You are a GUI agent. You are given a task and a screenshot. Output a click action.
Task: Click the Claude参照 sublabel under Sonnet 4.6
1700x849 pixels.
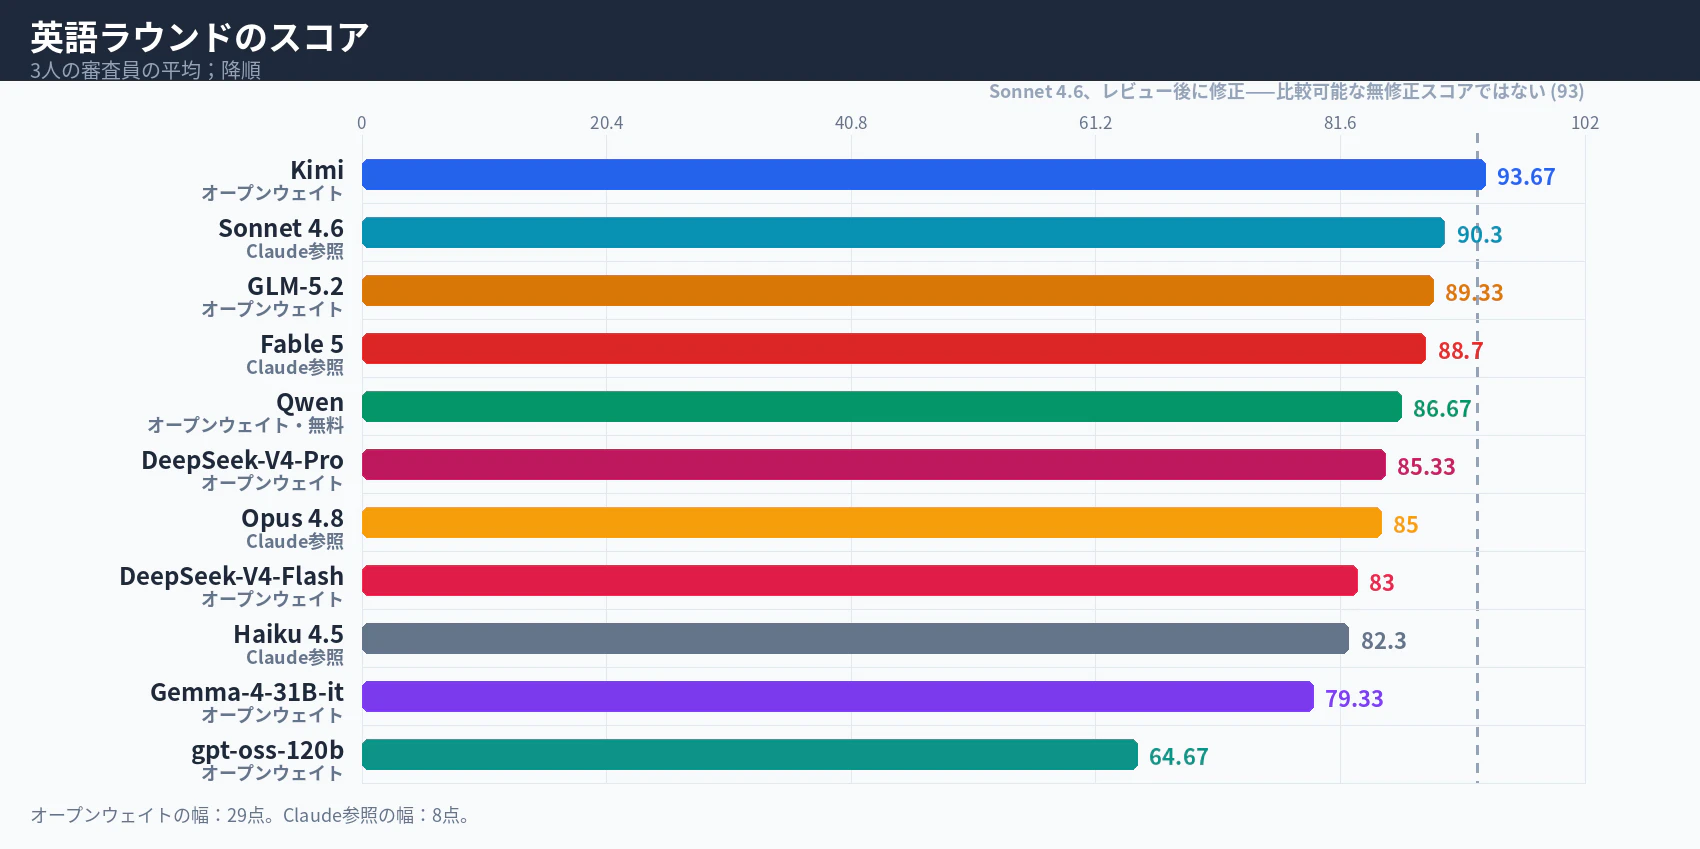coord(295,251)
